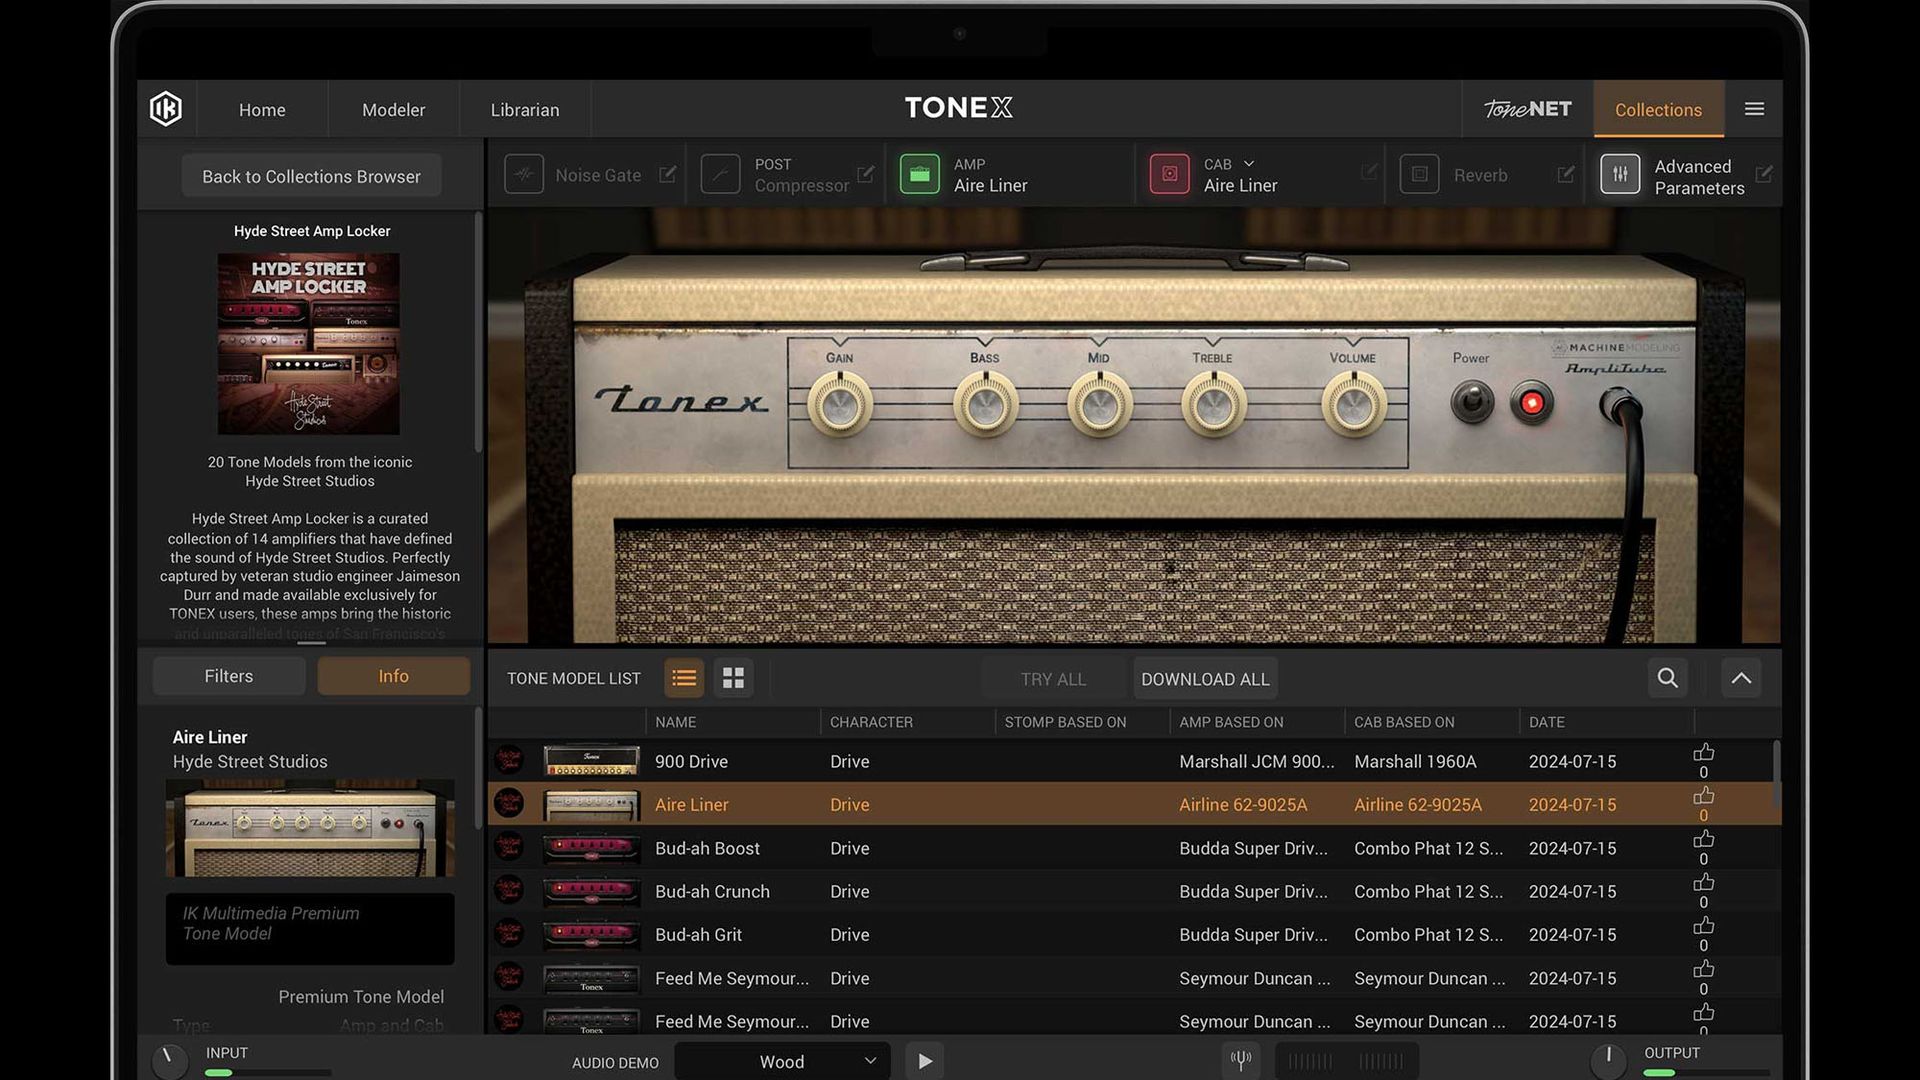
Task: Switch to the Modeler tab
Action: point(393,109)
